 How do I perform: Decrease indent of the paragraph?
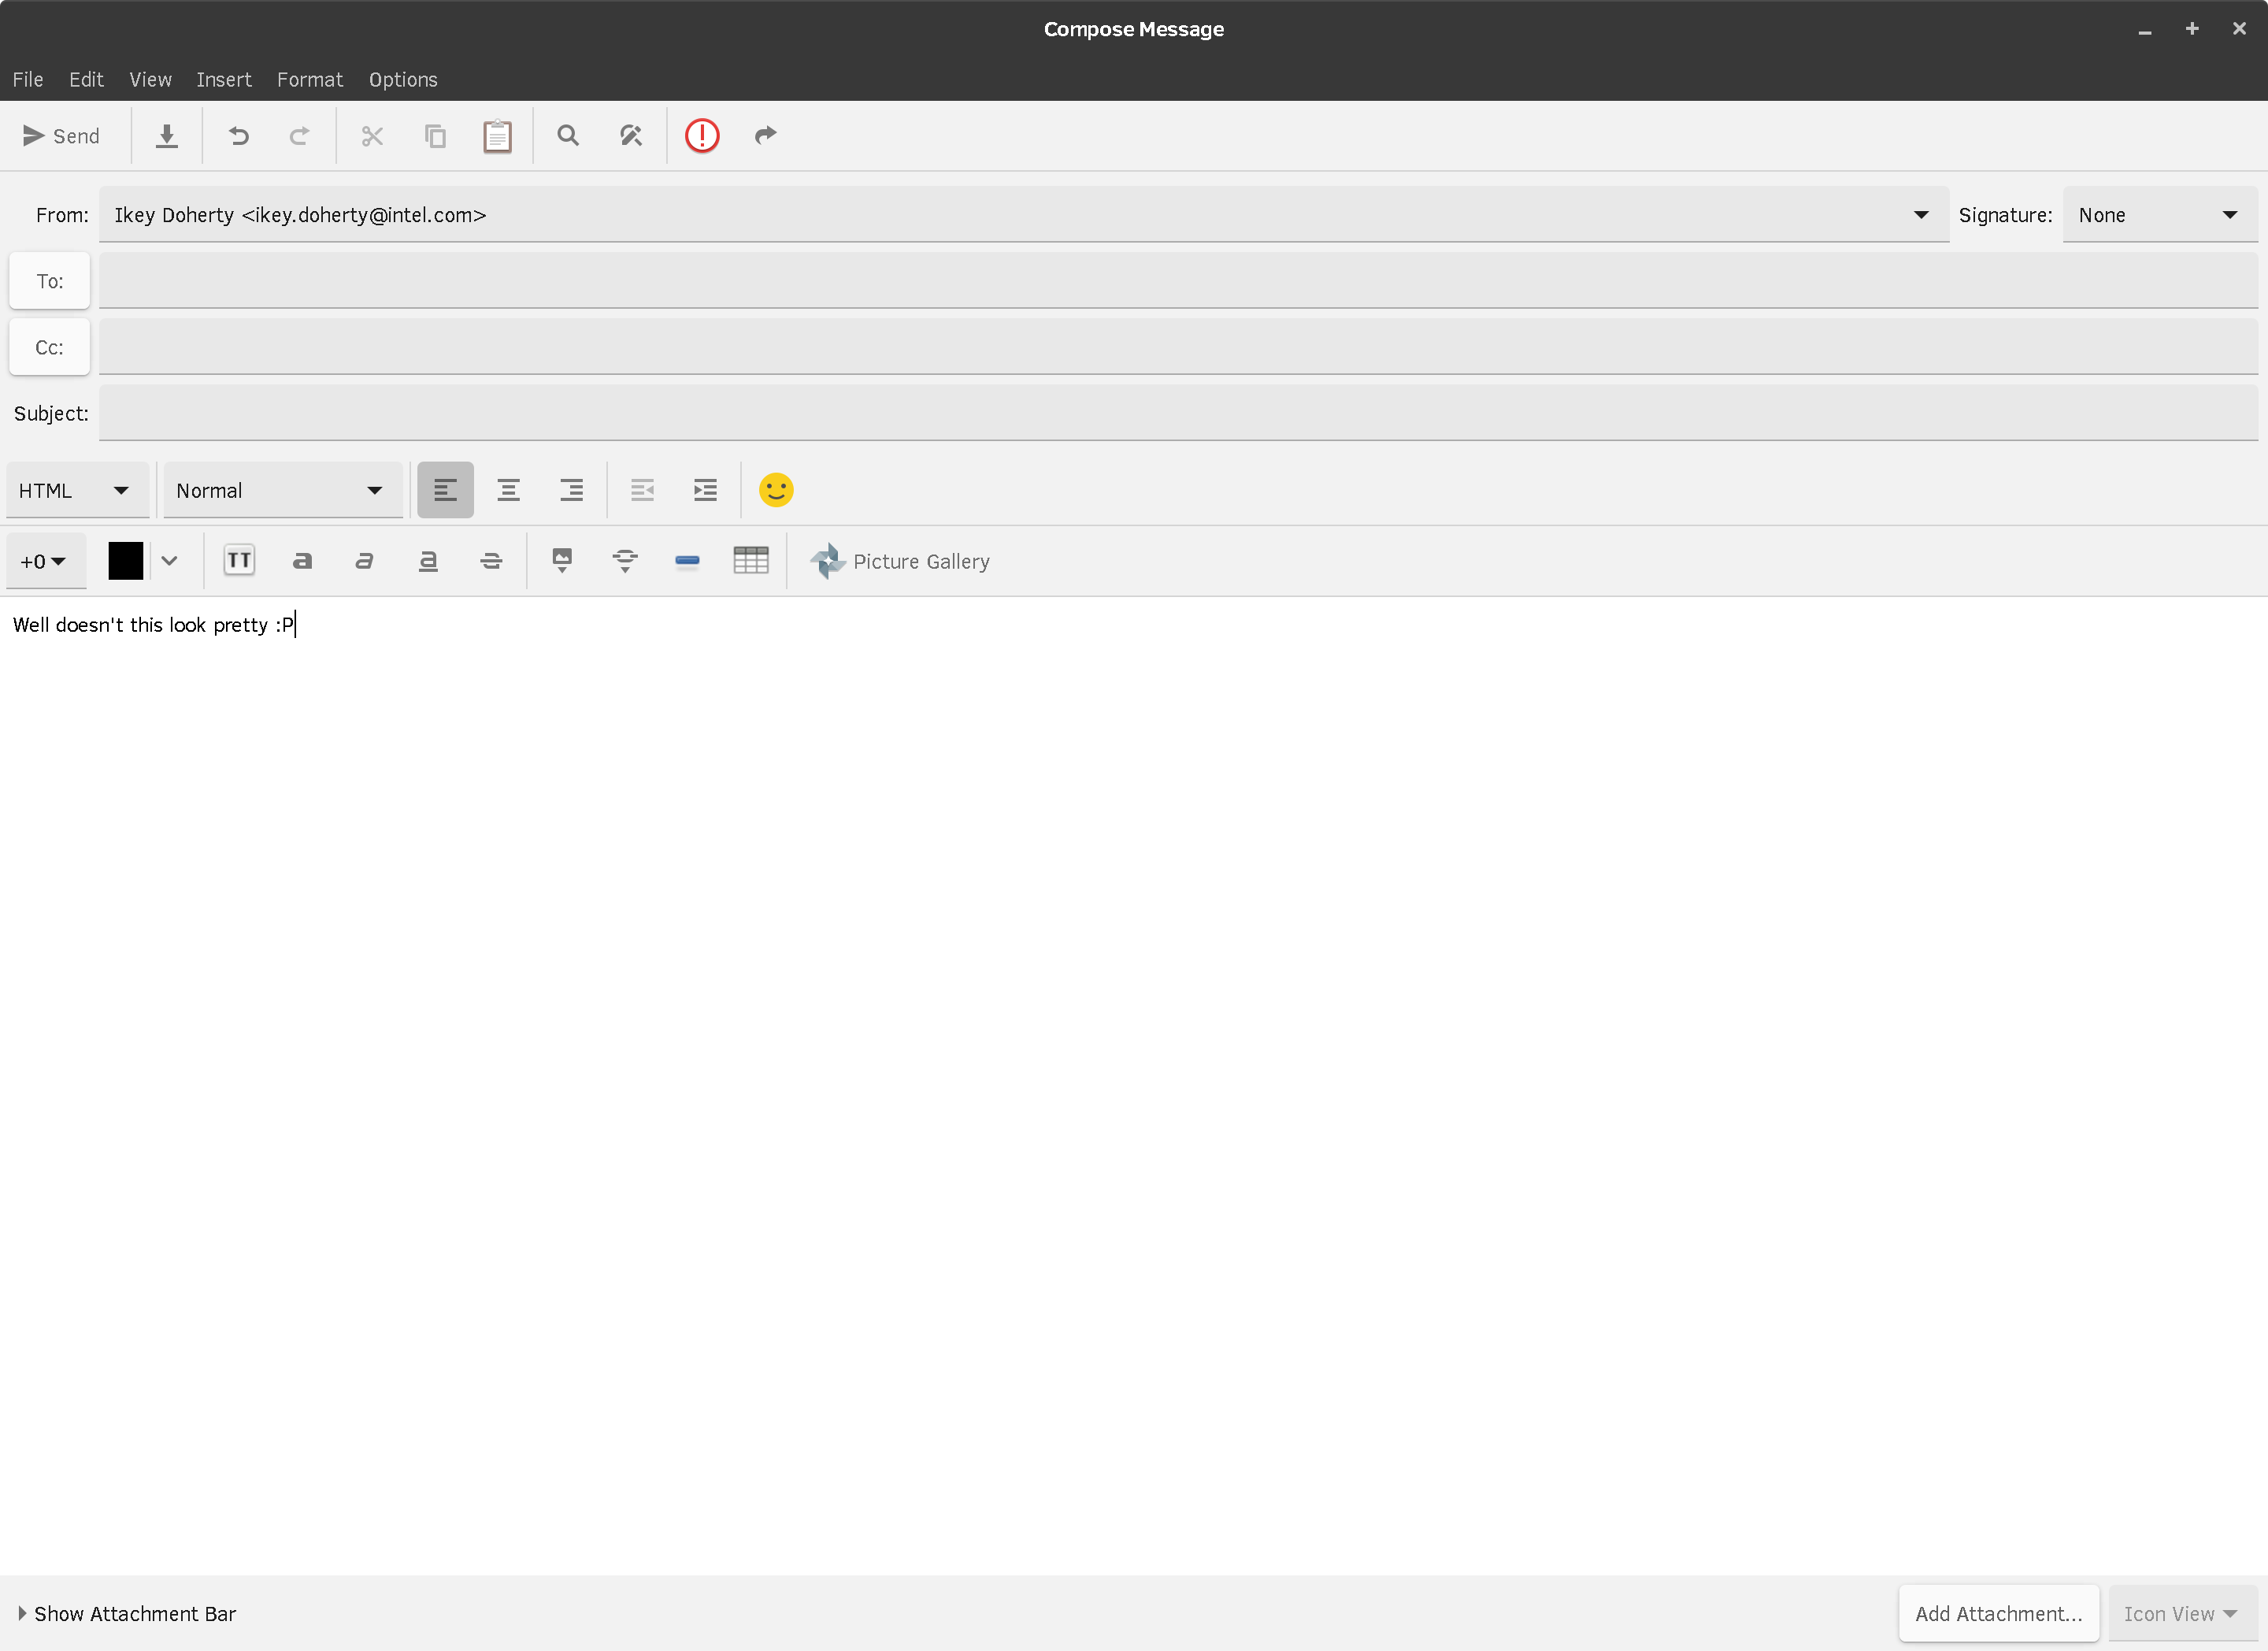coord(642,490)
